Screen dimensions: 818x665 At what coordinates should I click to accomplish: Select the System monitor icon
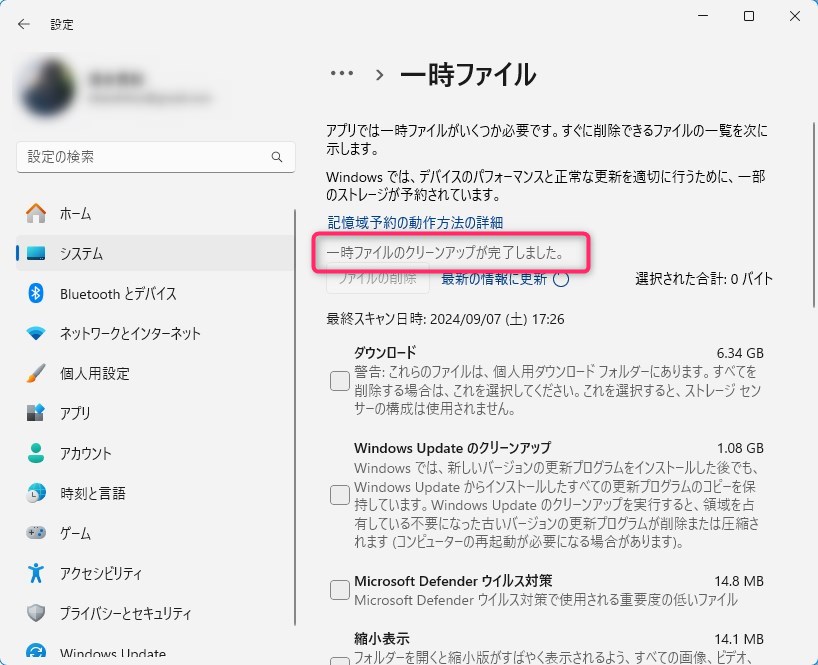pyautogui.click(x=36, y=253)
